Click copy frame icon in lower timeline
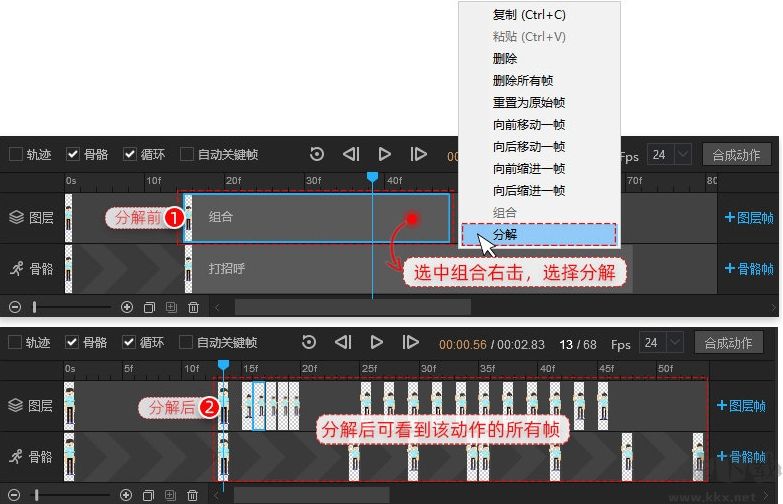This screenshot has width=783, height=504. [148, 495]
